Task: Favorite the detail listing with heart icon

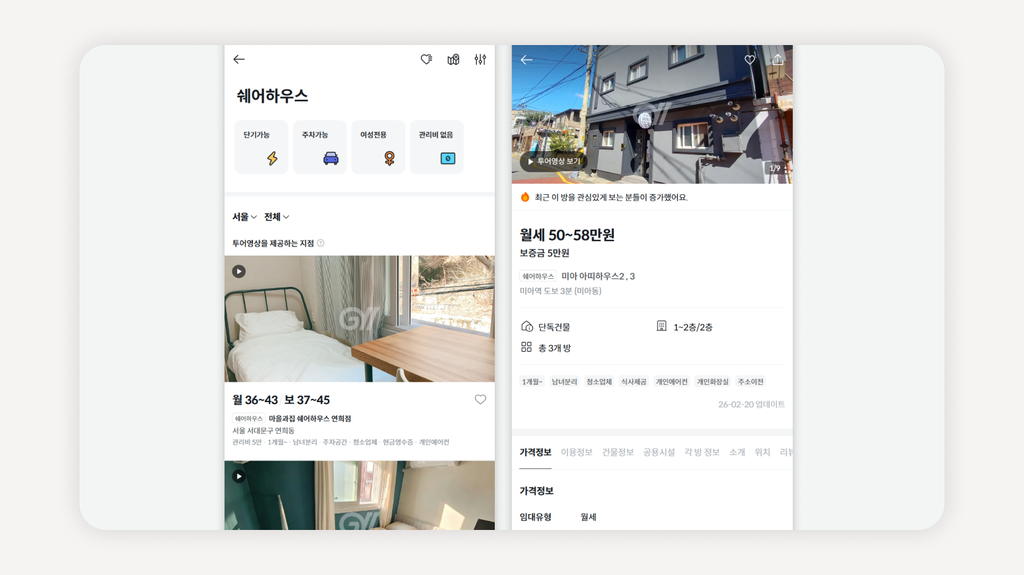Action: click(750, 59)
